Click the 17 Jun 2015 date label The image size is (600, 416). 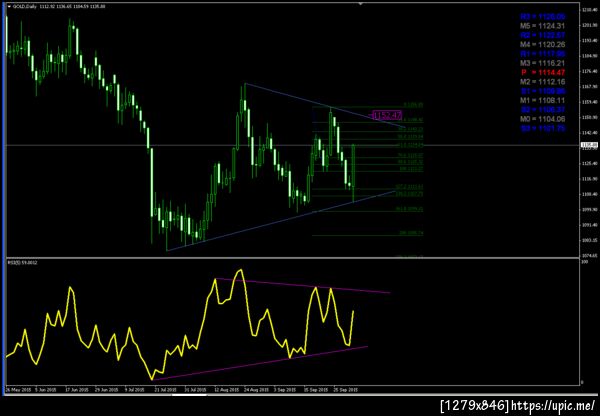(77, 390)
